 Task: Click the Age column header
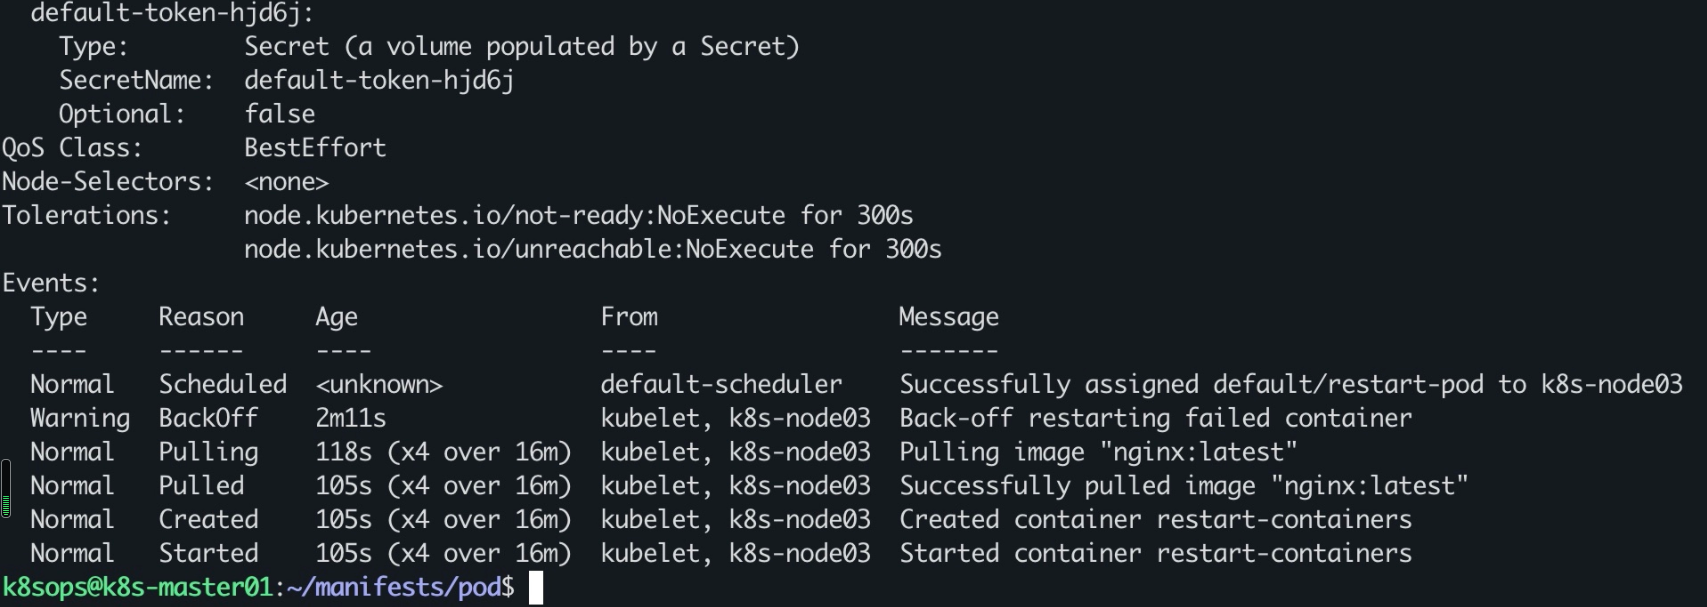click(x=336, y=317)
